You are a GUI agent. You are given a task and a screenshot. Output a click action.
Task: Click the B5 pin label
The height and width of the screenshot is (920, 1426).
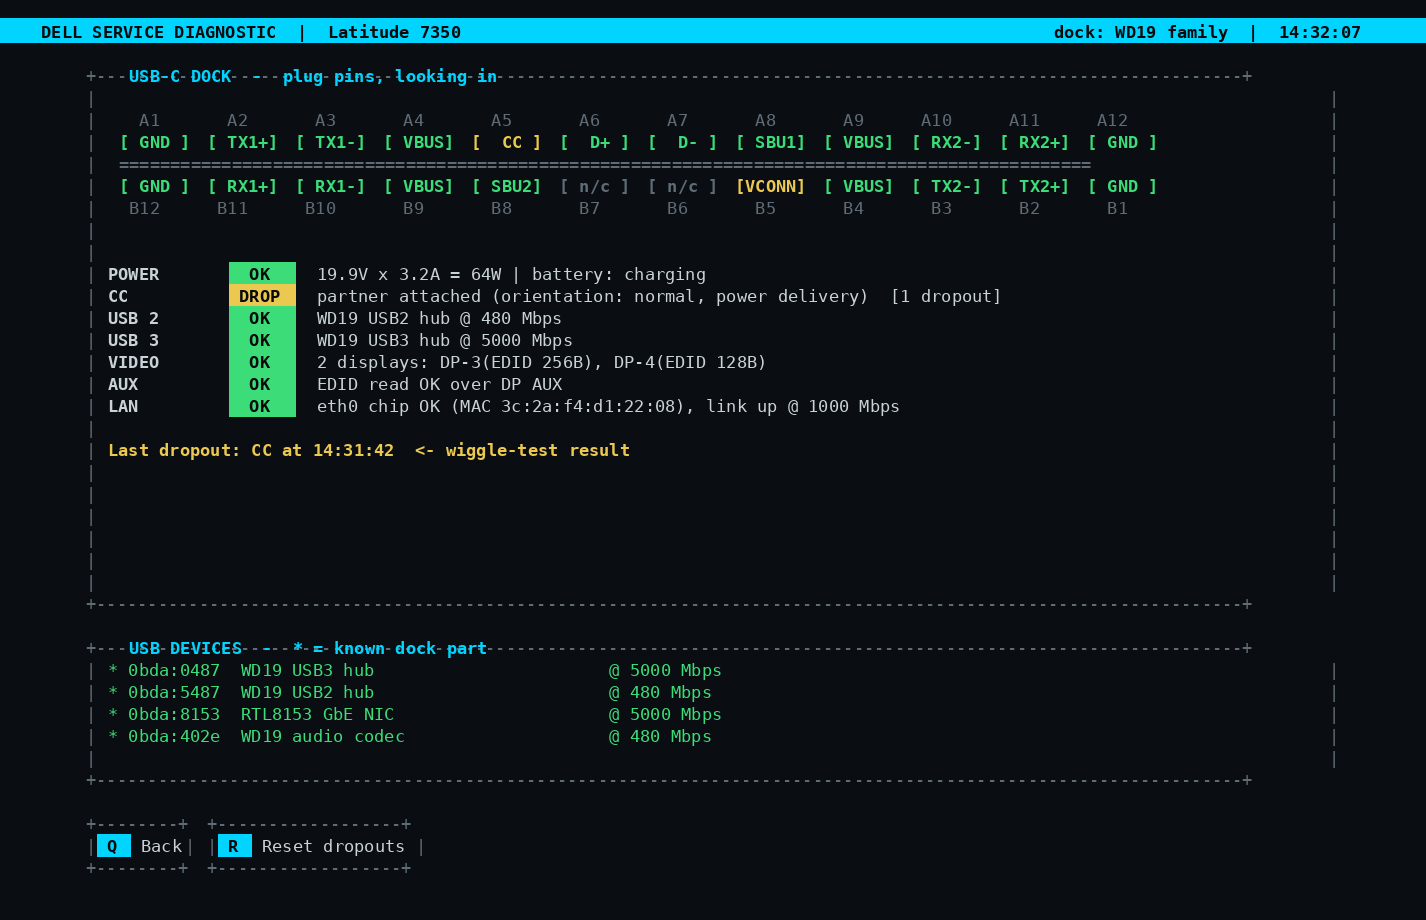(765, 208)
